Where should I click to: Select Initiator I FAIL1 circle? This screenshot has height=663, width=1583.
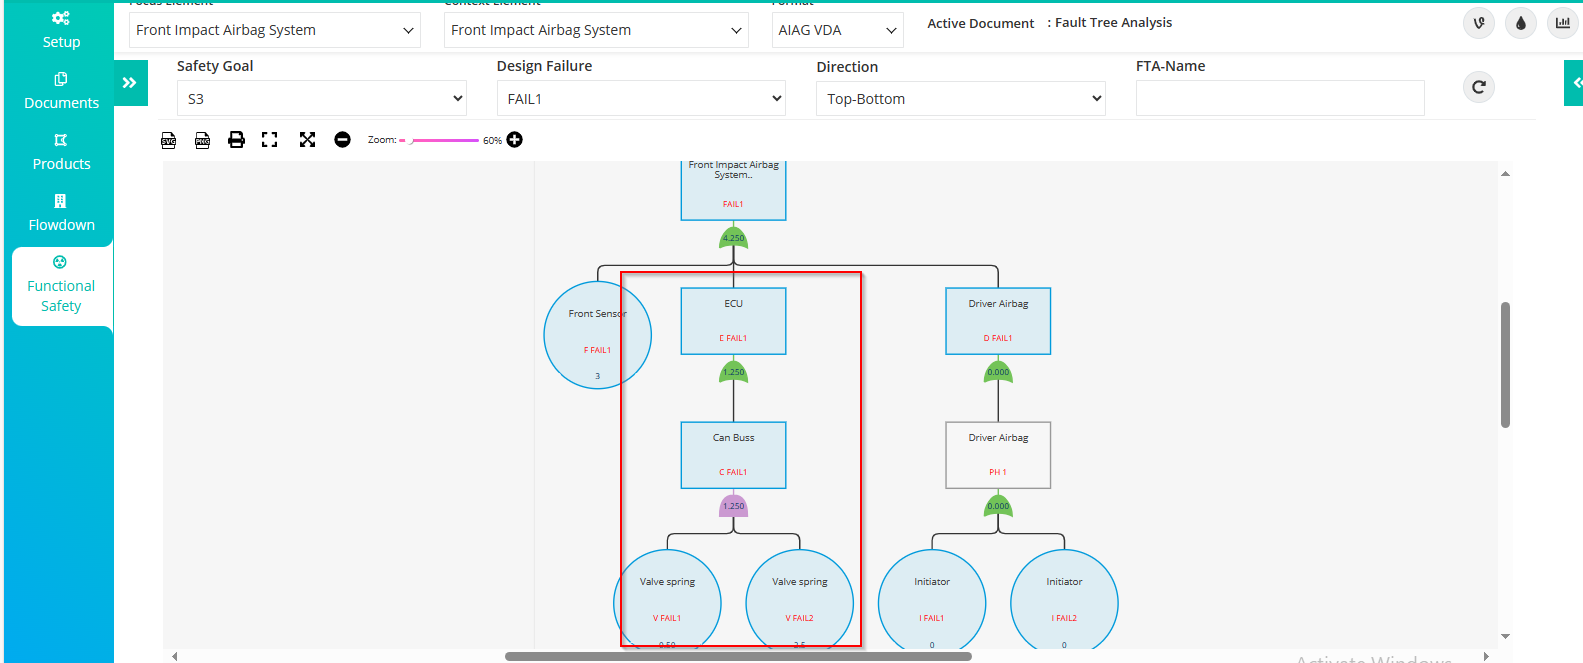click(932, 600)
